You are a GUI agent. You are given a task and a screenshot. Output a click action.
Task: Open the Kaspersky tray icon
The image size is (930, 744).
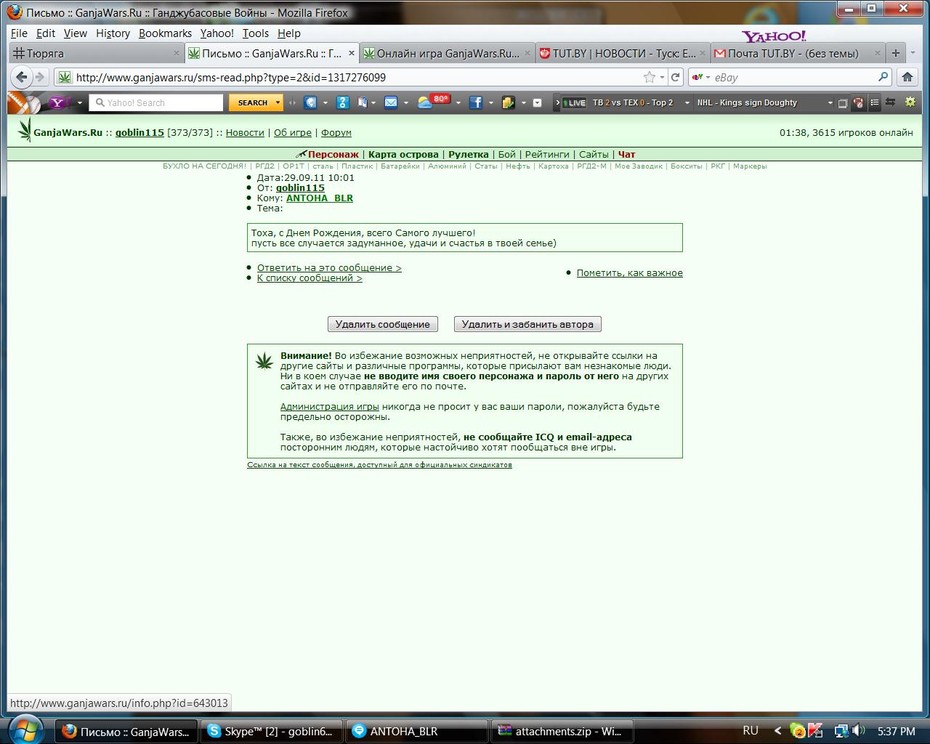coord(816,731)
